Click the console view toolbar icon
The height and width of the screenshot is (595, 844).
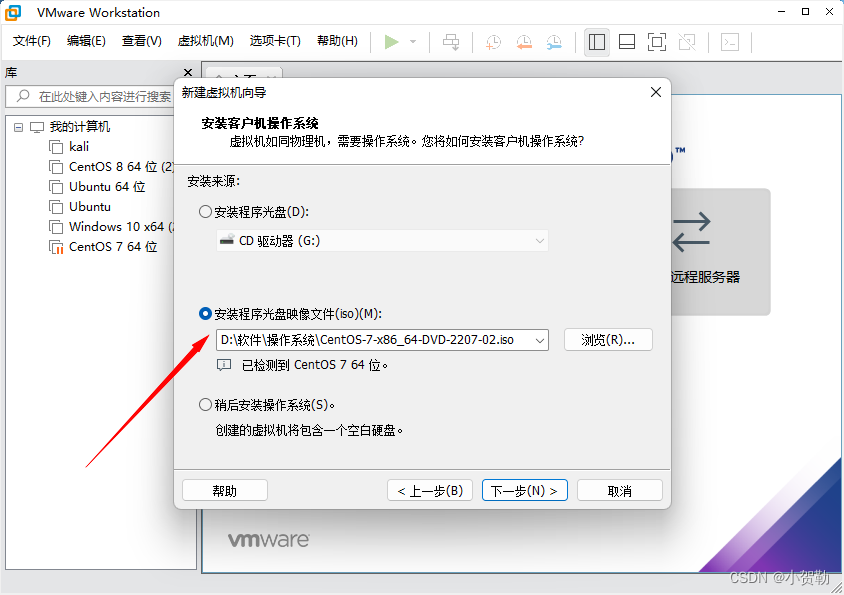click(730, 41)
